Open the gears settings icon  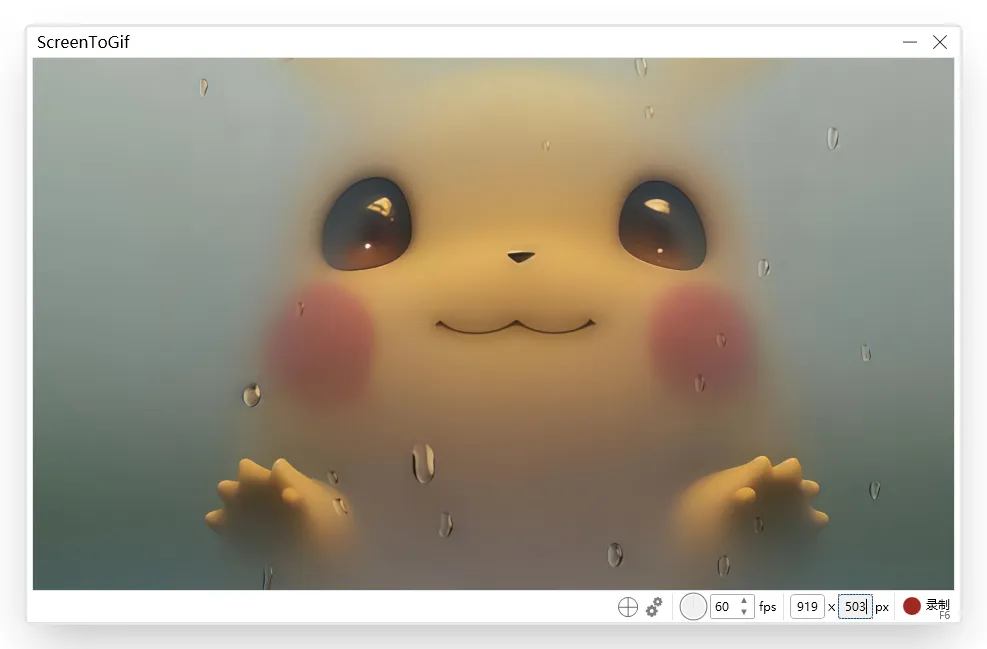(654, 607)
